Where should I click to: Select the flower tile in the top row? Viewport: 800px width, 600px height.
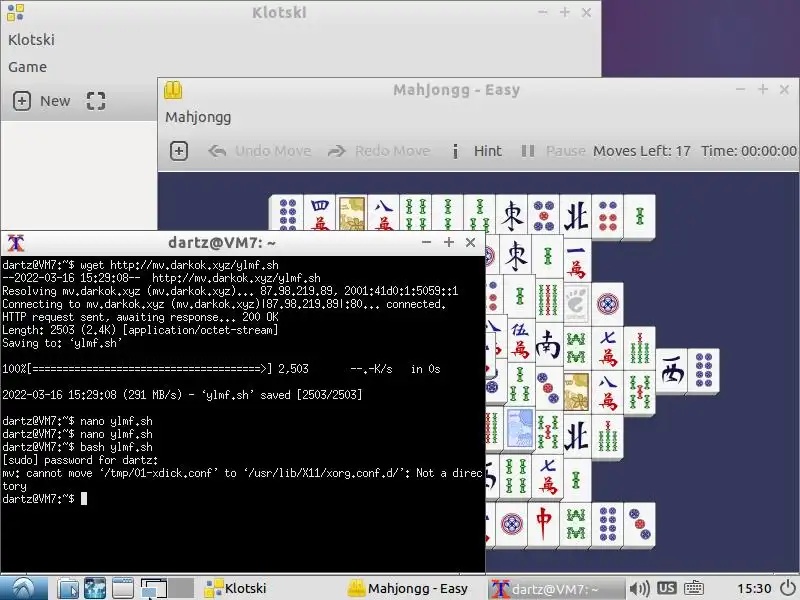[352, 214]
